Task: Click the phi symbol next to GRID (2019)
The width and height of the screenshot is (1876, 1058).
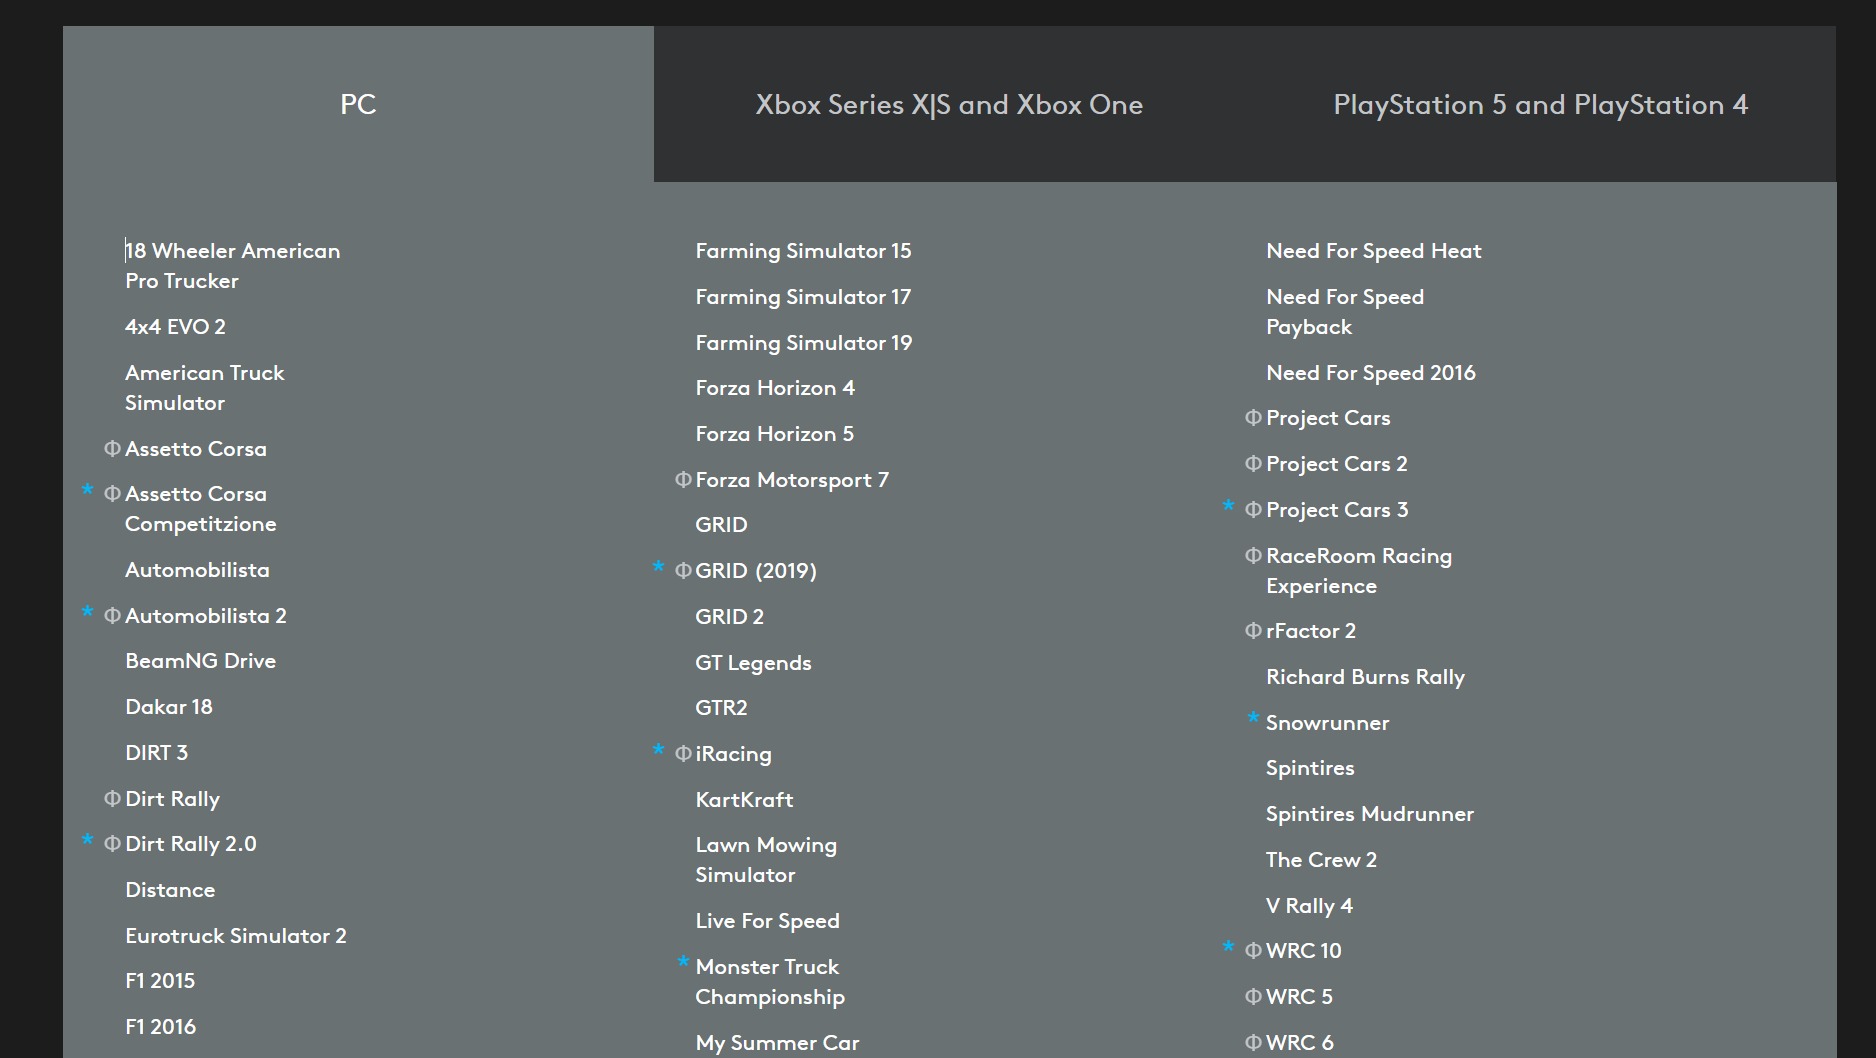Action: coord(683,571)
